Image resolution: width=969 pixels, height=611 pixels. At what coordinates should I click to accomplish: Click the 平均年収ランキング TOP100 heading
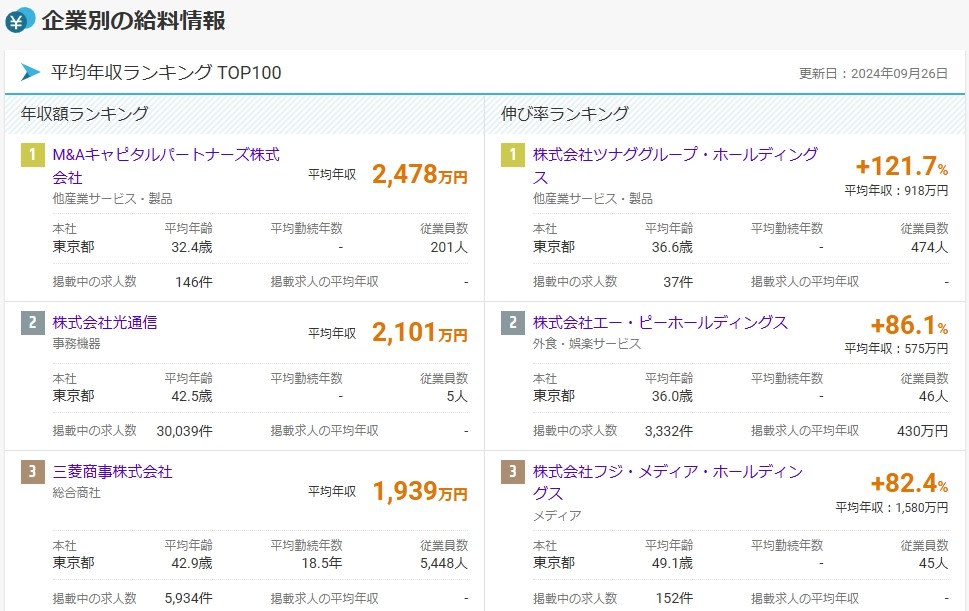[x=166, y=72]
